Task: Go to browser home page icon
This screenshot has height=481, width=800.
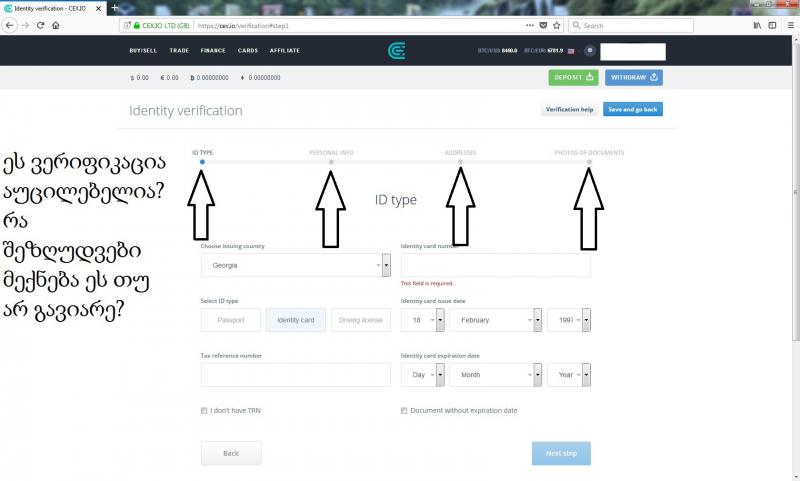Action: point(56,25)
